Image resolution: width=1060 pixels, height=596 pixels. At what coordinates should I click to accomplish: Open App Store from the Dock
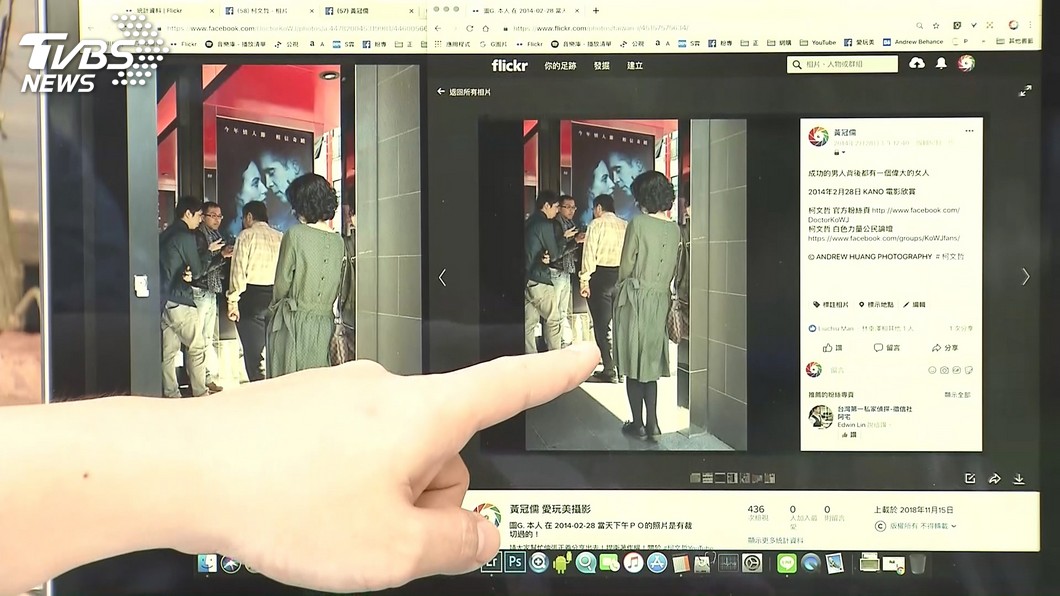pyautogui.click(x=656, y=563)
